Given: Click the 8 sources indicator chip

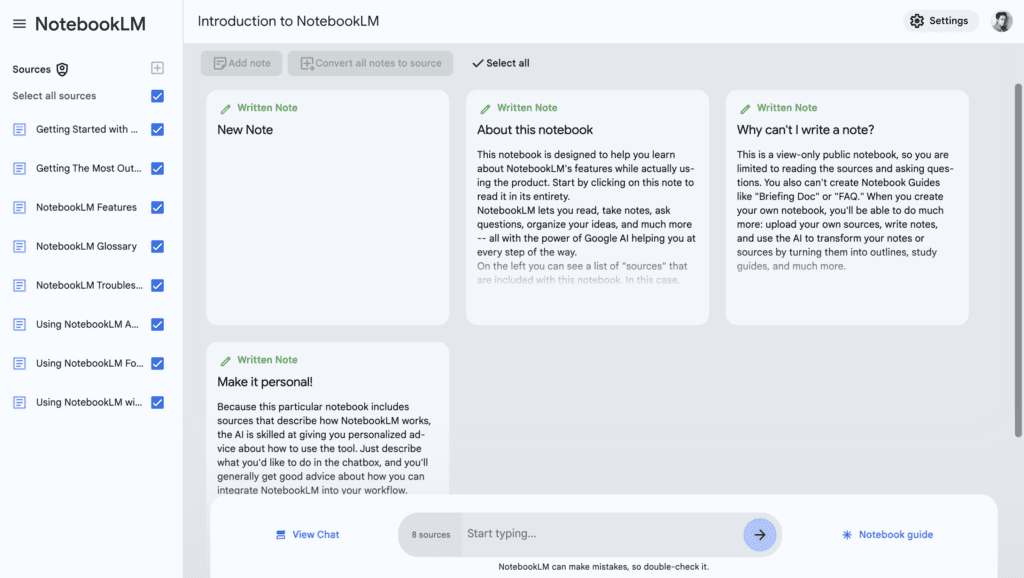Looking at the screenshot, I should [430, 534].
